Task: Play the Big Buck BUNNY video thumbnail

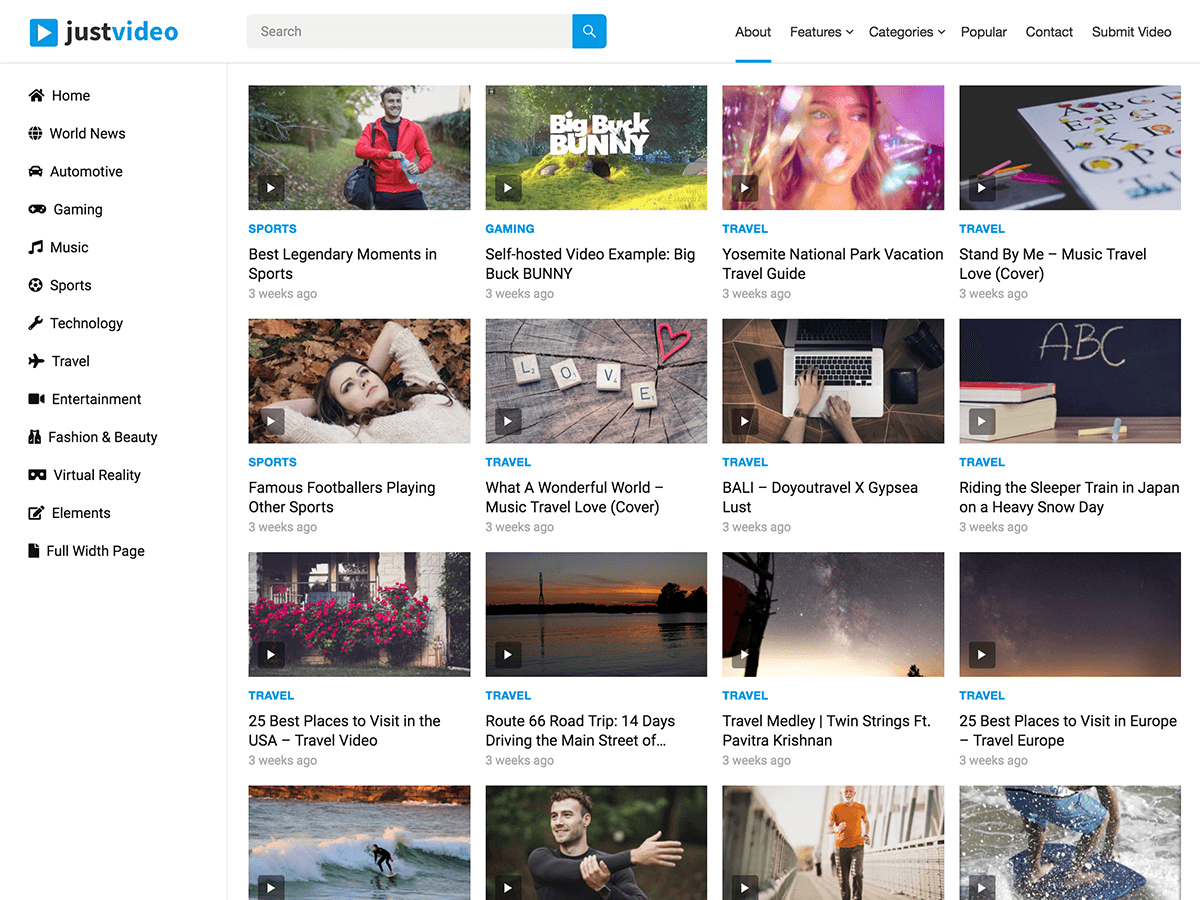Action: pyautogui.click(x=596, y=147)
